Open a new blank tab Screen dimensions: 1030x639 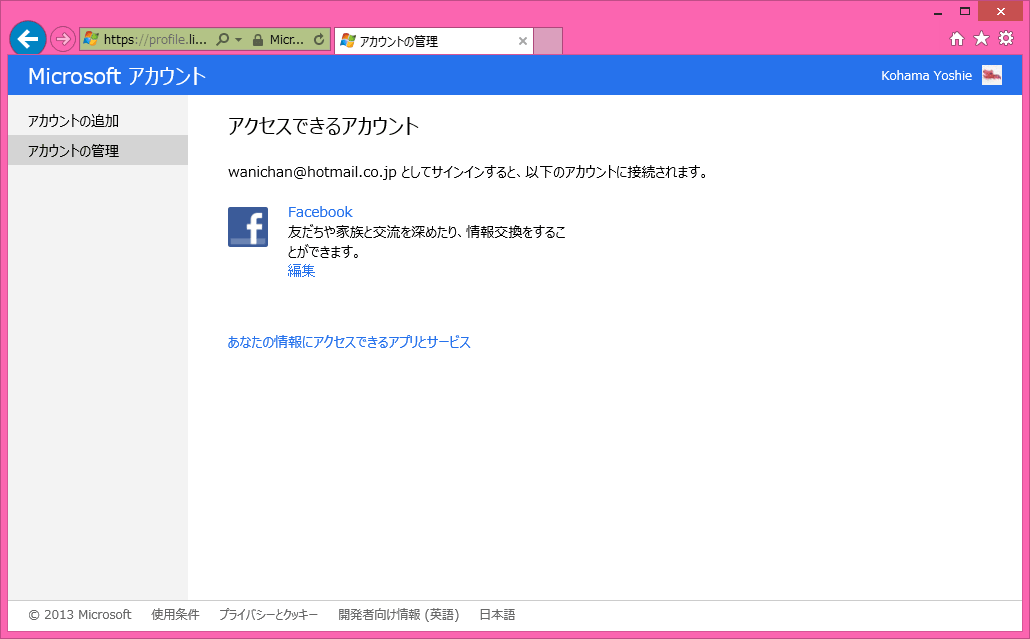(x=548, y=41)
